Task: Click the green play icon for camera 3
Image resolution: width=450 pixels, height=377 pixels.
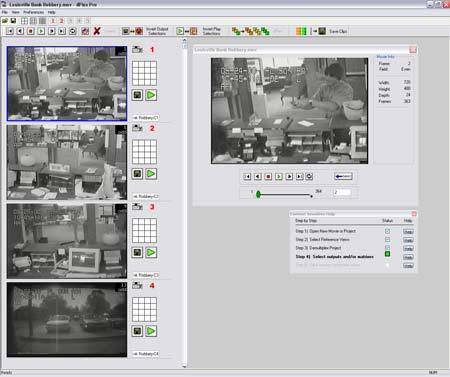Action: click(151, 252)
